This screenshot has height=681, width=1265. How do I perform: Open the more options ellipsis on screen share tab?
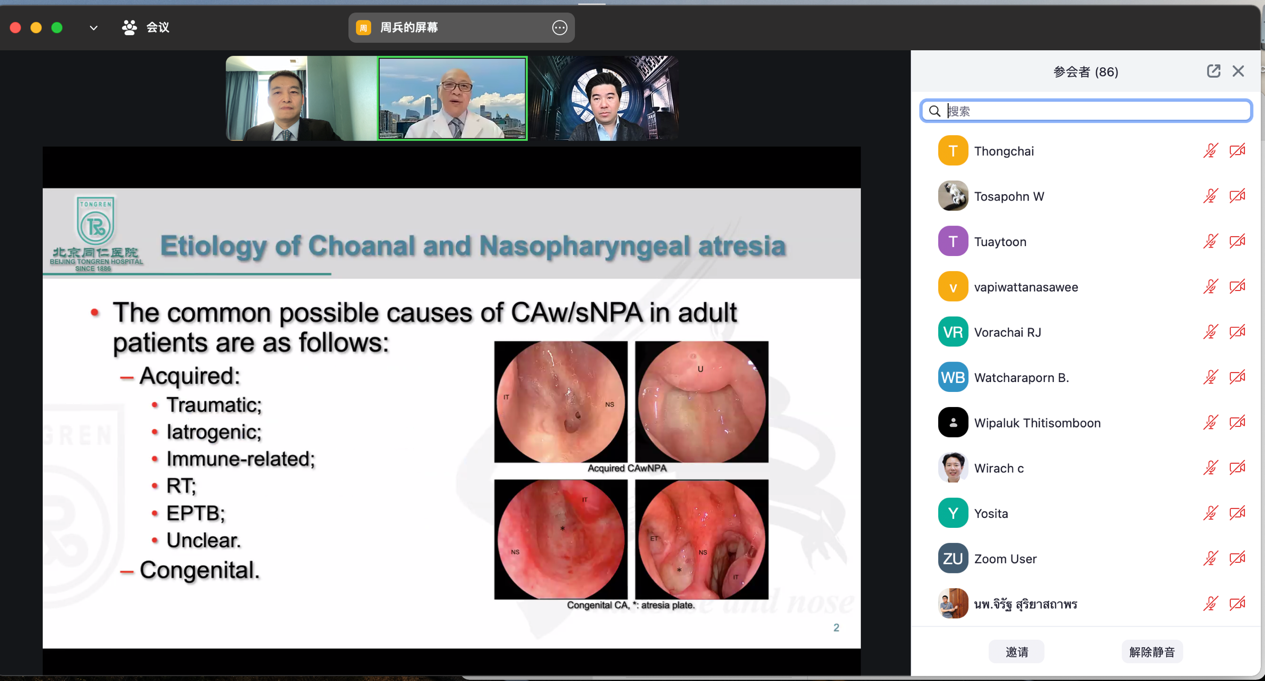coord(560,28)
